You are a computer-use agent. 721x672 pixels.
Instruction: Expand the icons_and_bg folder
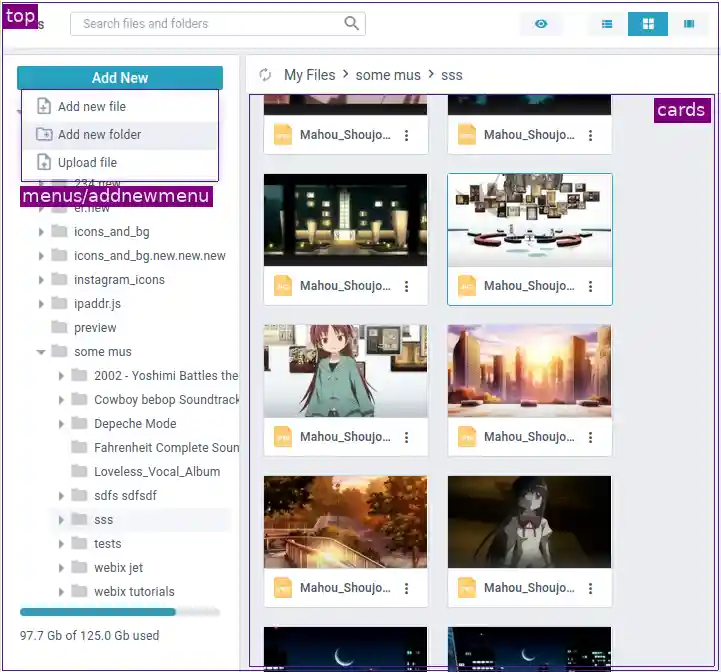41,232
